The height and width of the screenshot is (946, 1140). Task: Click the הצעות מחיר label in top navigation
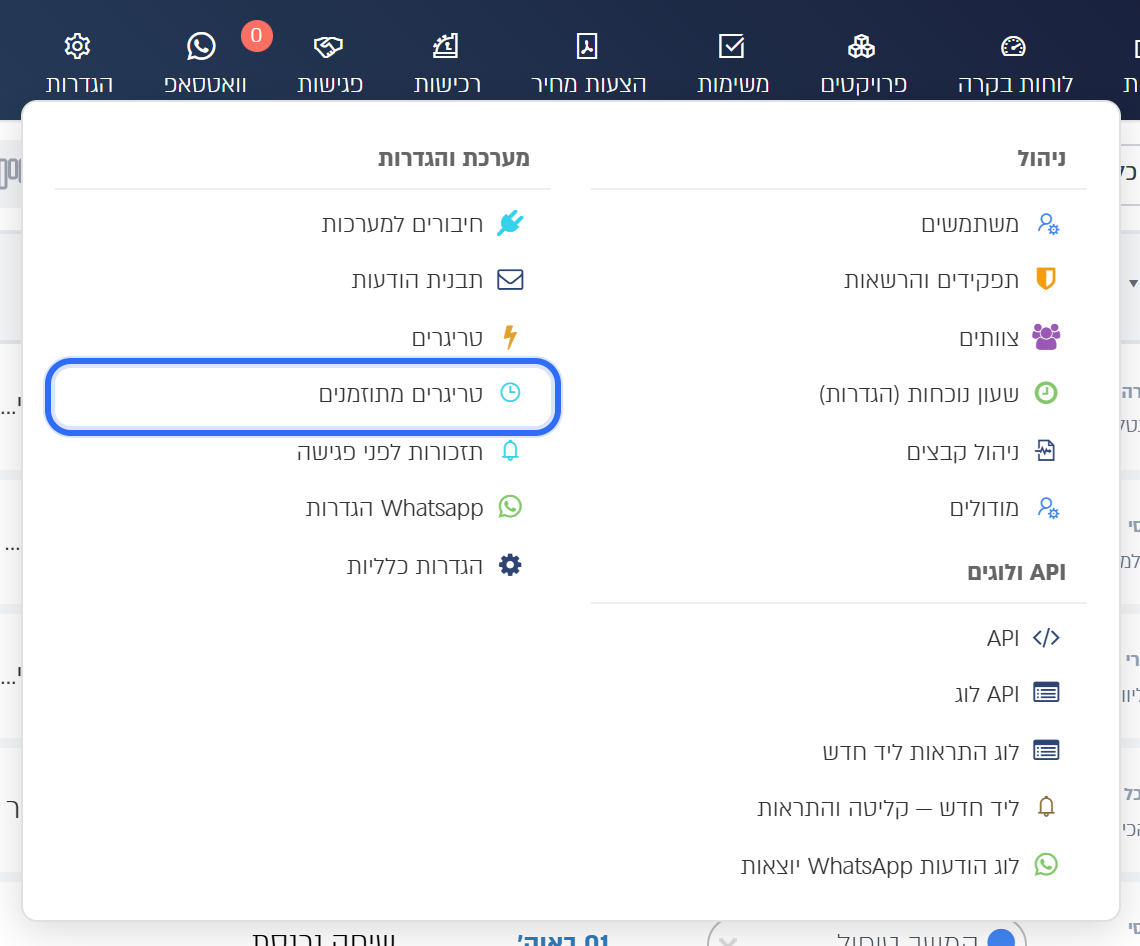click(x=588, y=84)
